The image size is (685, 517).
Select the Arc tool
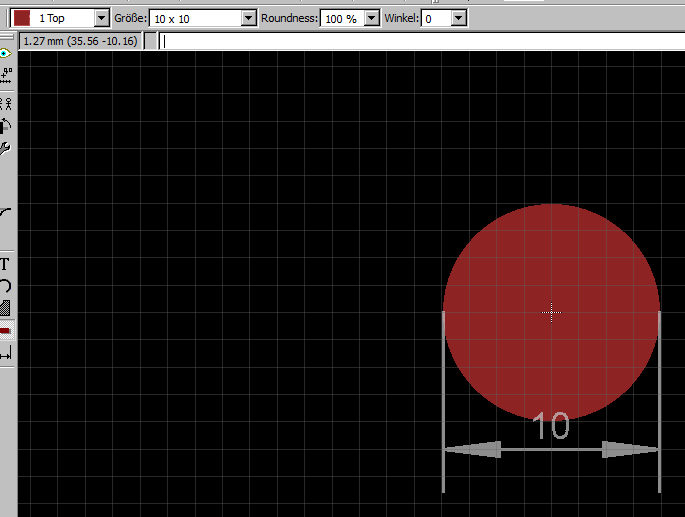coord(5,286)
